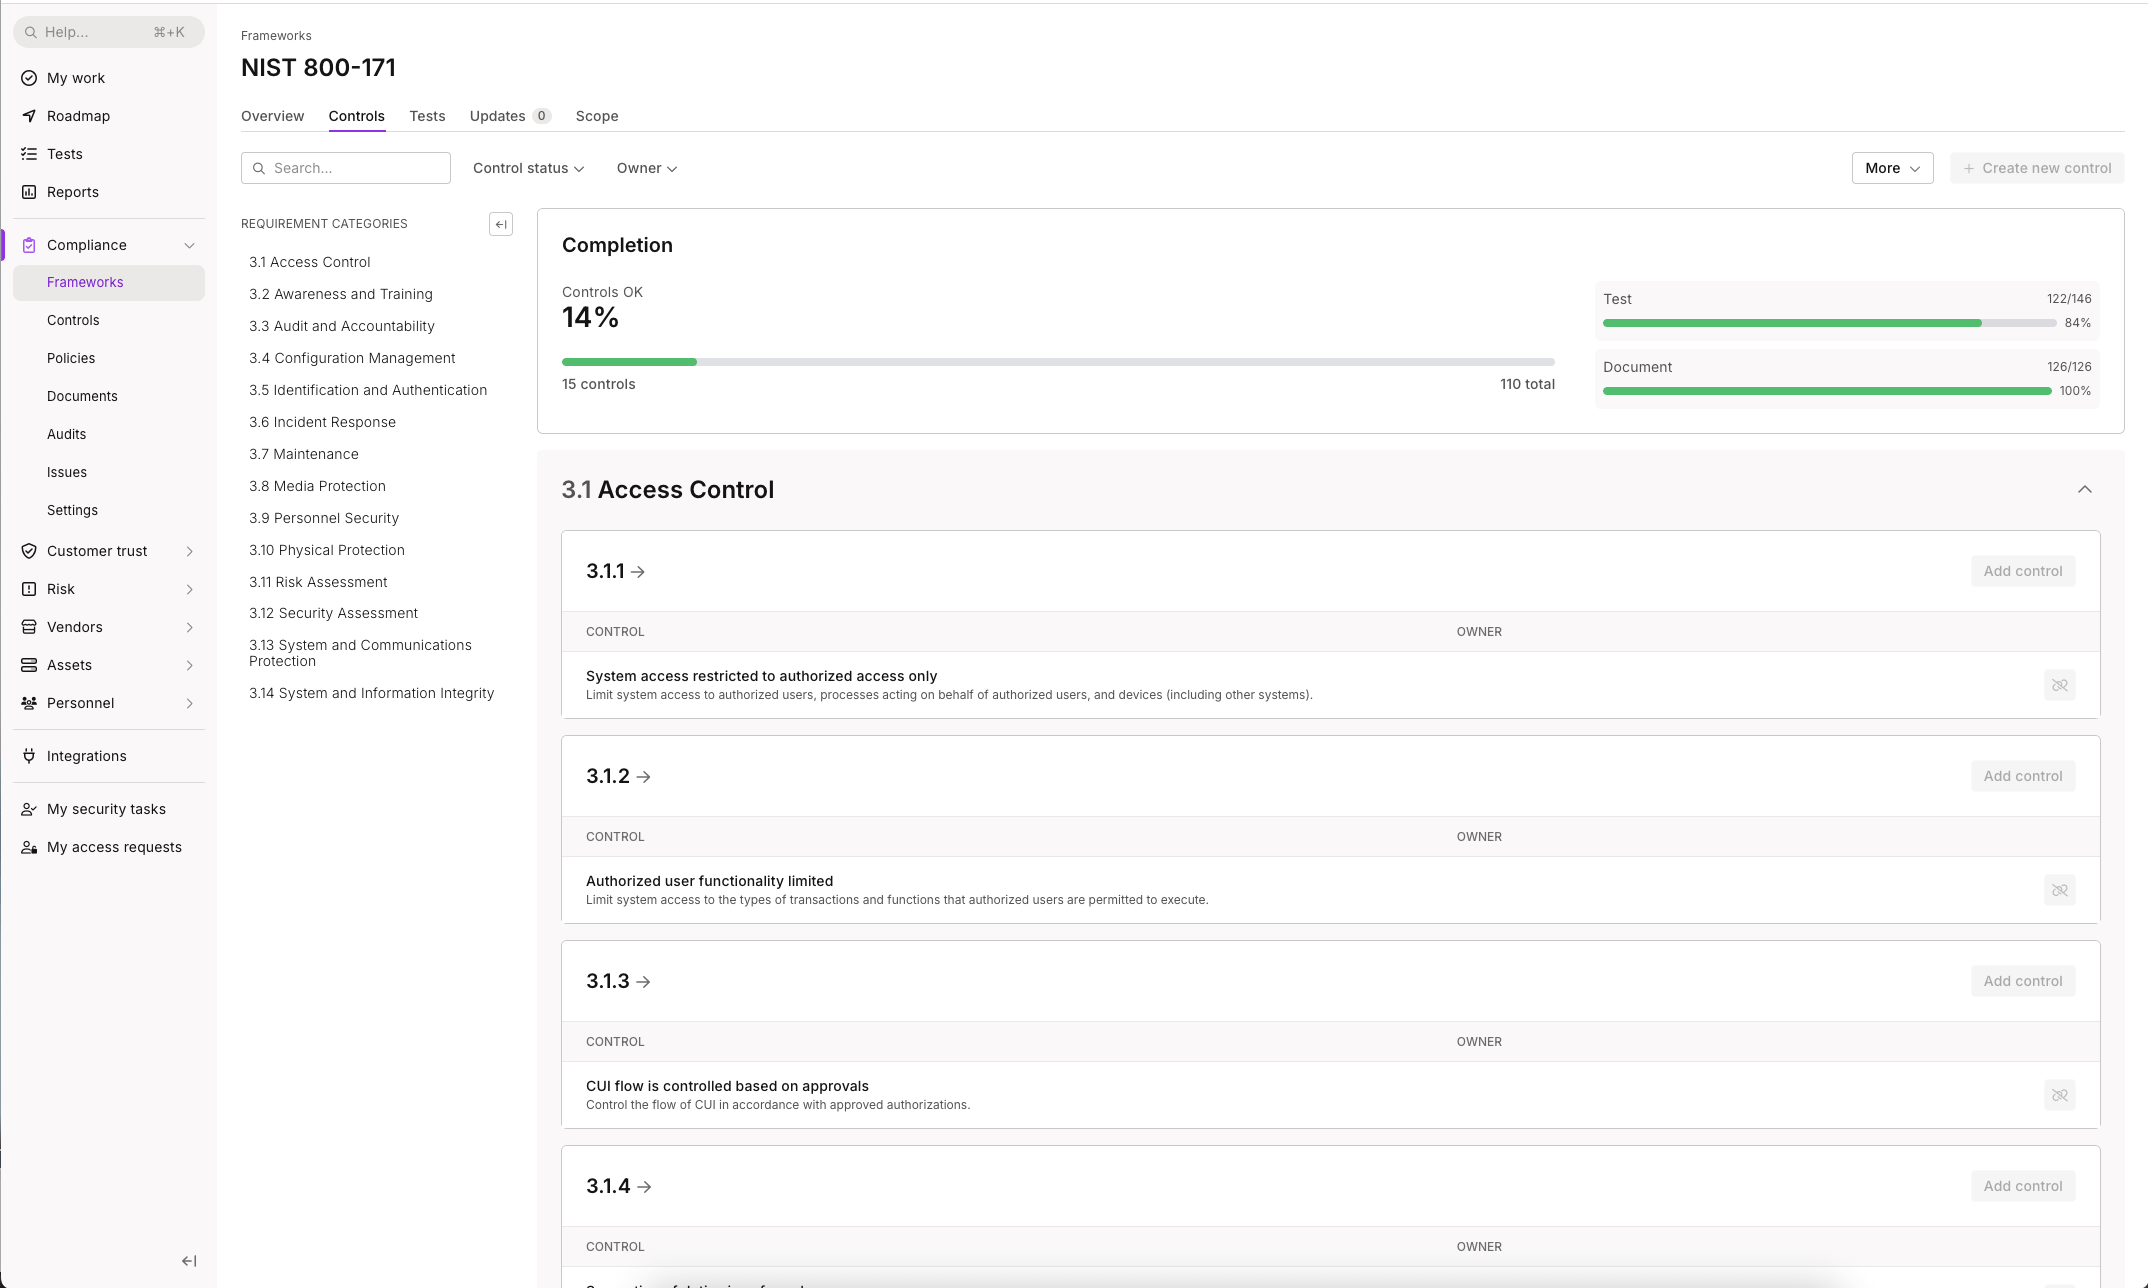2148x1288 pixels.
Task: Click the Integrations plug icon
Action: tap(29, 756)
